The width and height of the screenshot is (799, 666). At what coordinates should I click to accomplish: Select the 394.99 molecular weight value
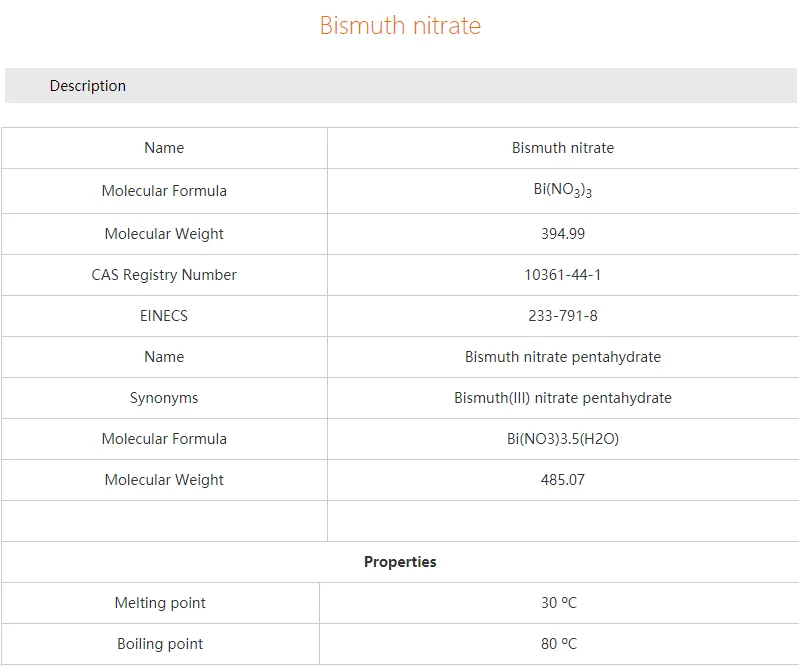tap(563, 234)
